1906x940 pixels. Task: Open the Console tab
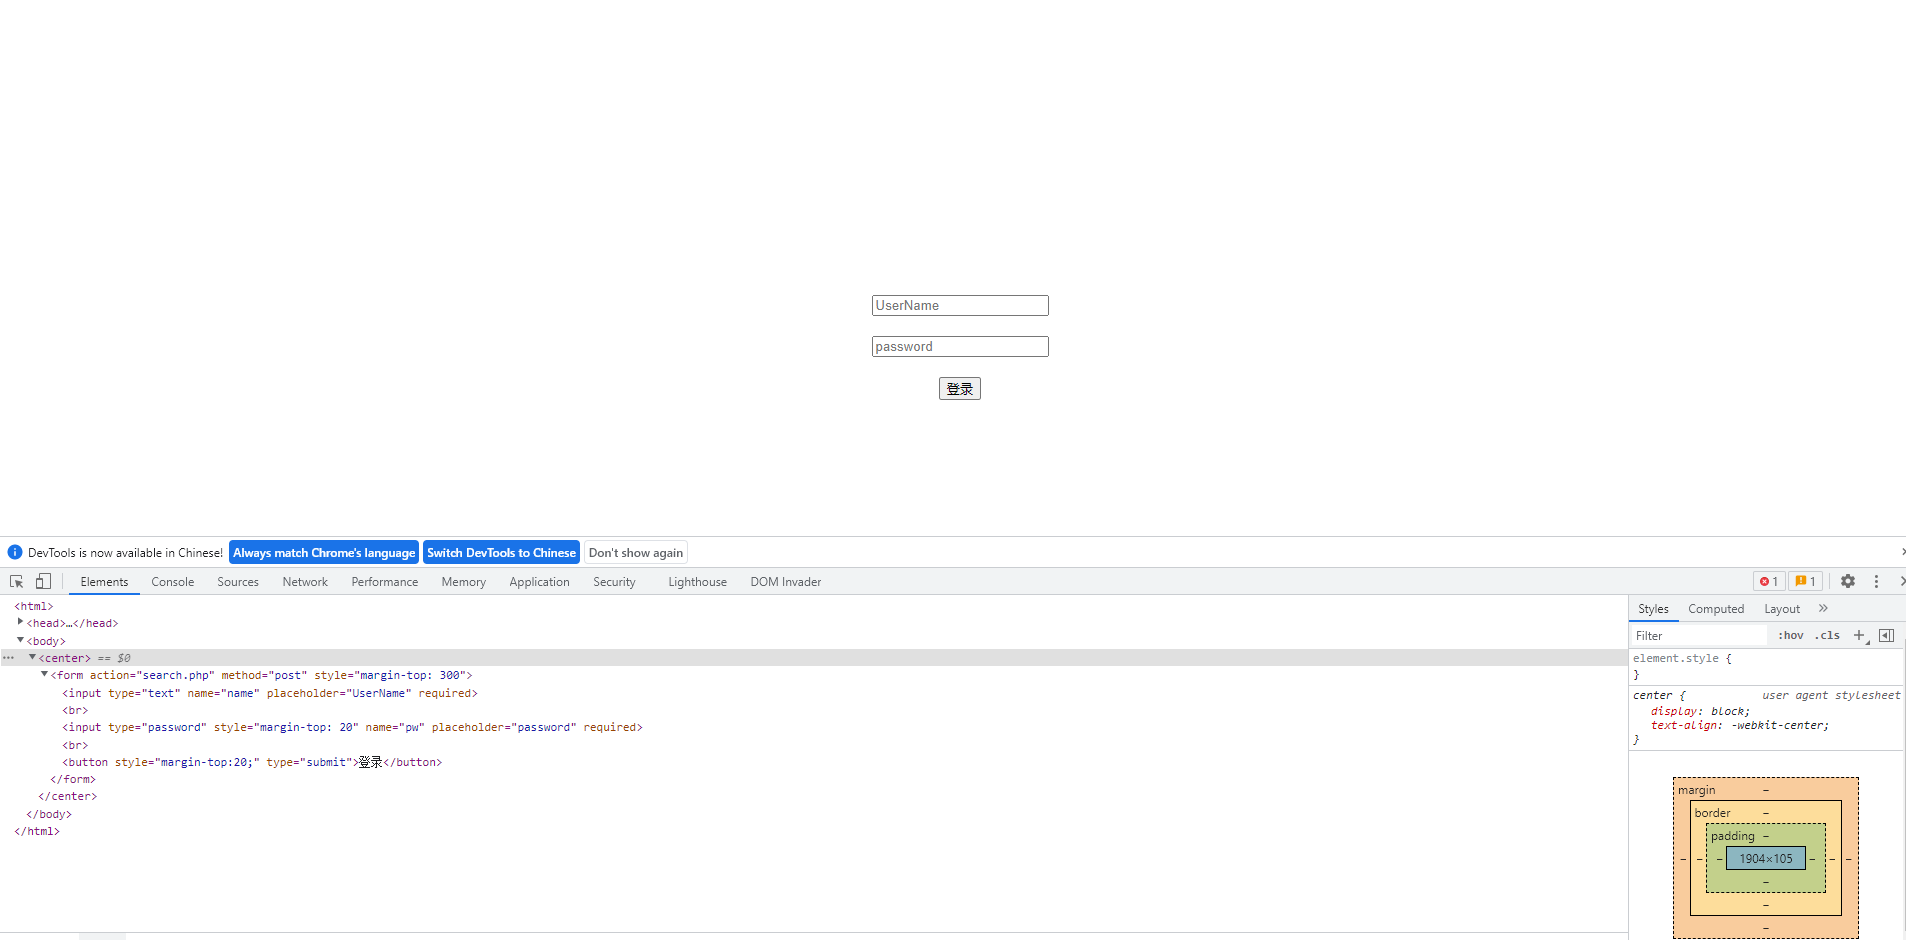(x=173, y=582)
